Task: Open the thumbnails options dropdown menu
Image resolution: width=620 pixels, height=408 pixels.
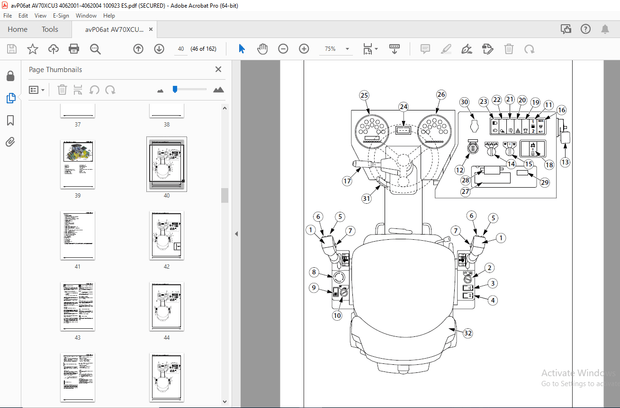Action: coord(36,90)
